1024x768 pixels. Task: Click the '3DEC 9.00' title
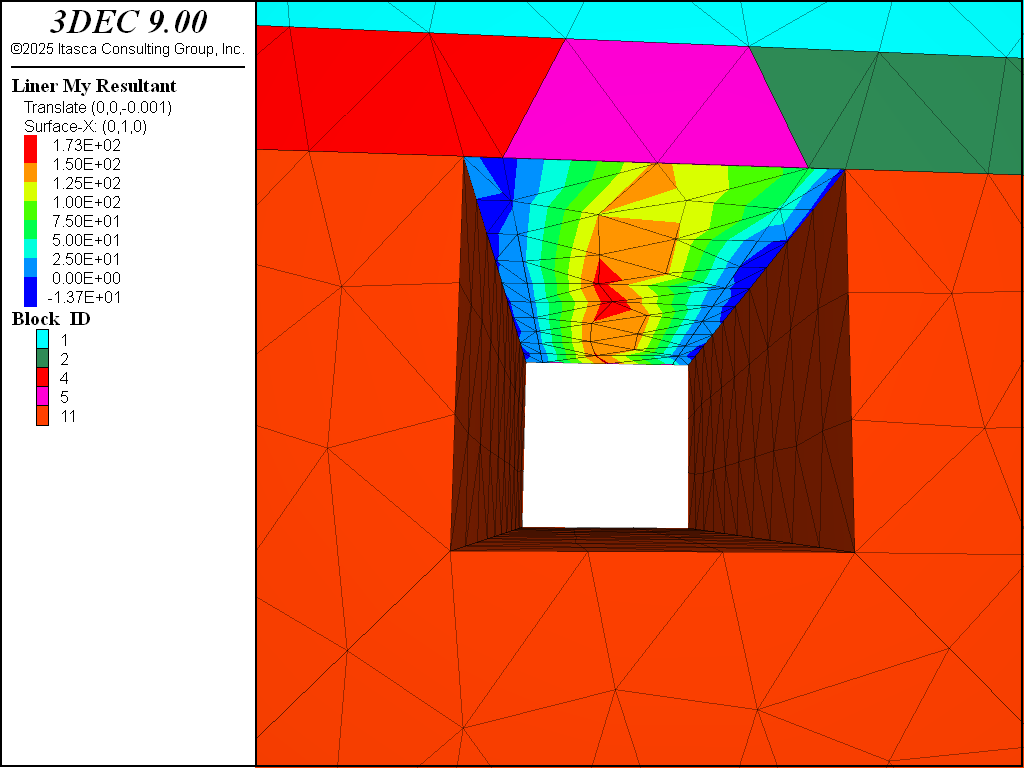point(128,22)
